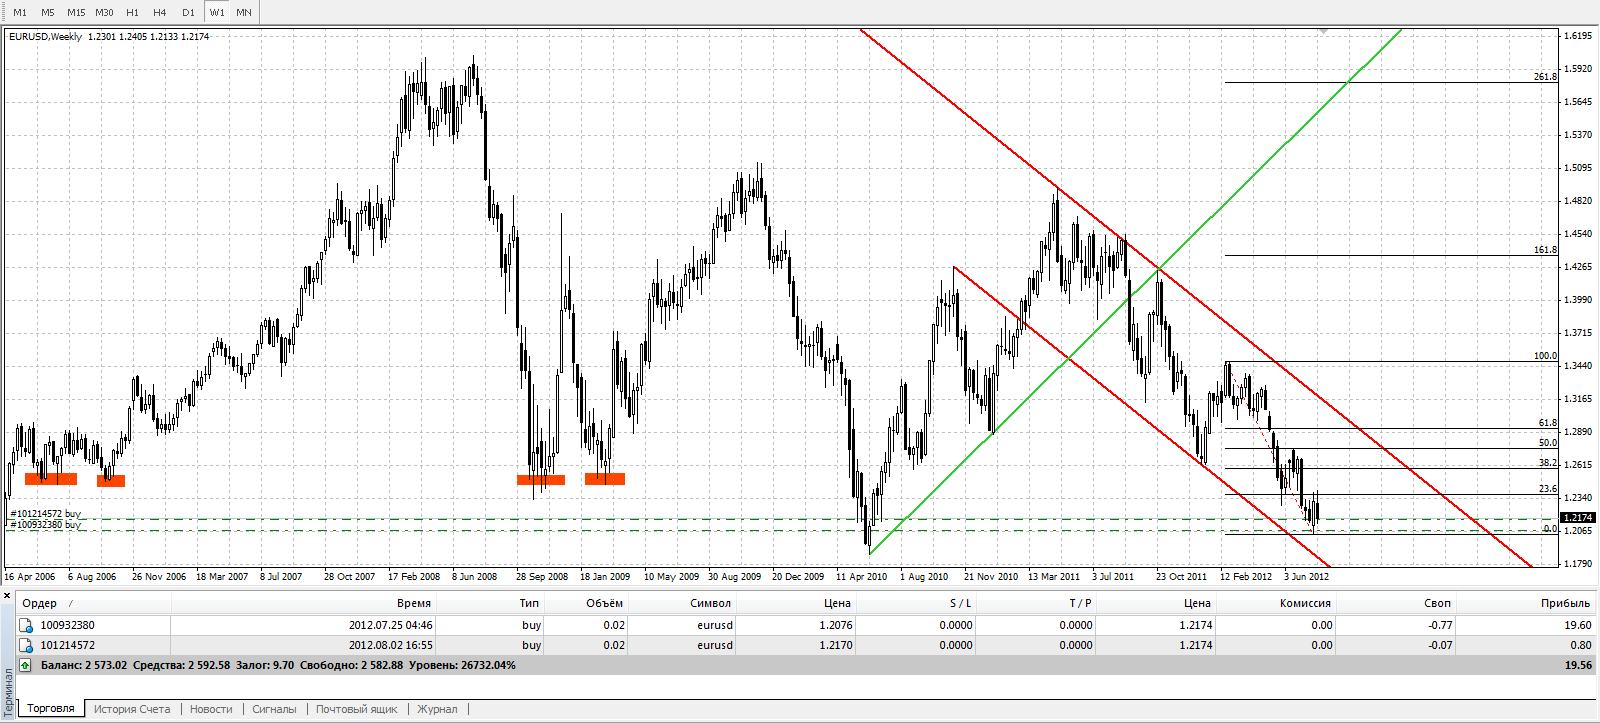
Task: Click the Fibonacci 38.2 level label
Action: click(1548, 463)
